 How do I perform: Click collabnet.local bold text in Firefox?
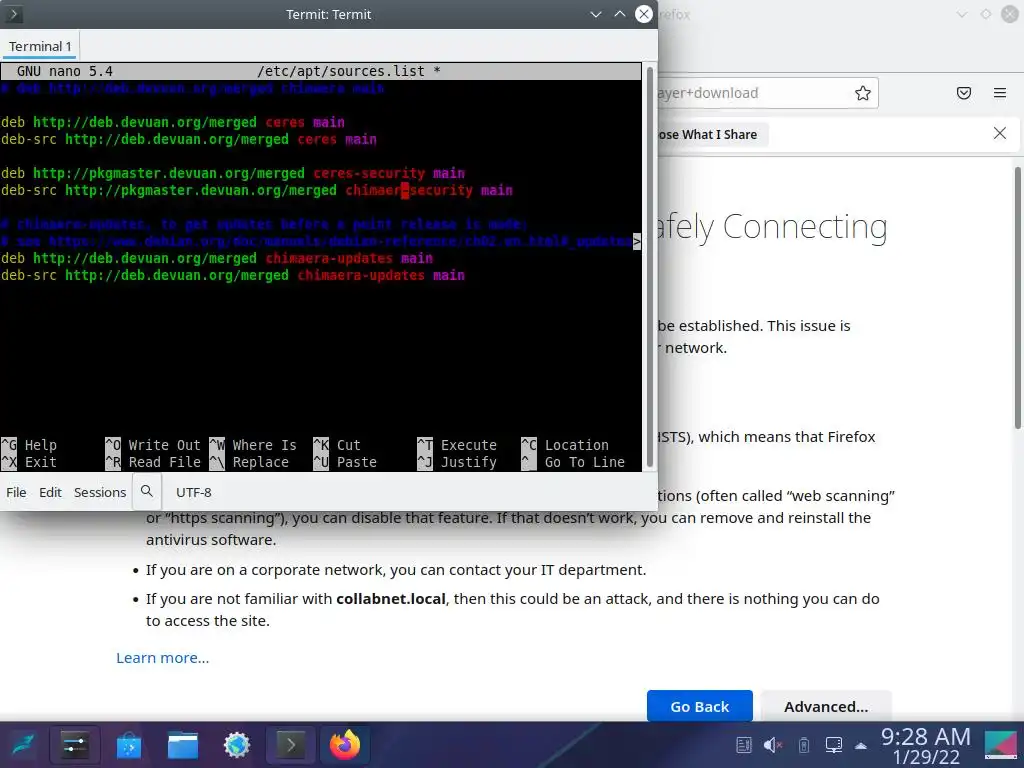[391, 599]
